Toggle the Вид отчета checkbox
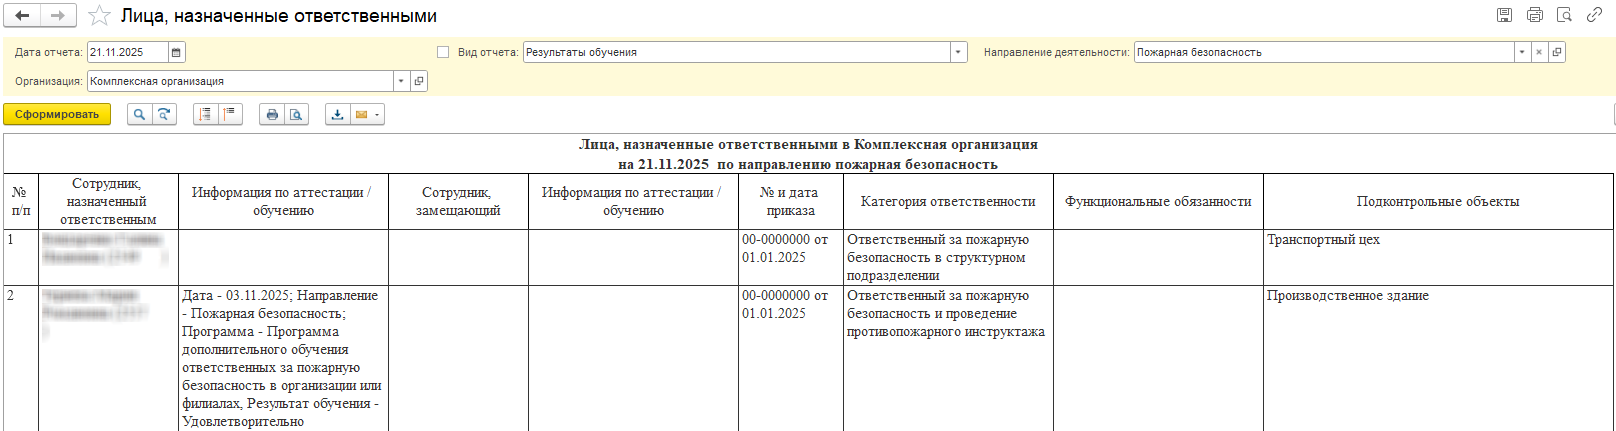Screen dimensions: 1616x431 [443, 52]
